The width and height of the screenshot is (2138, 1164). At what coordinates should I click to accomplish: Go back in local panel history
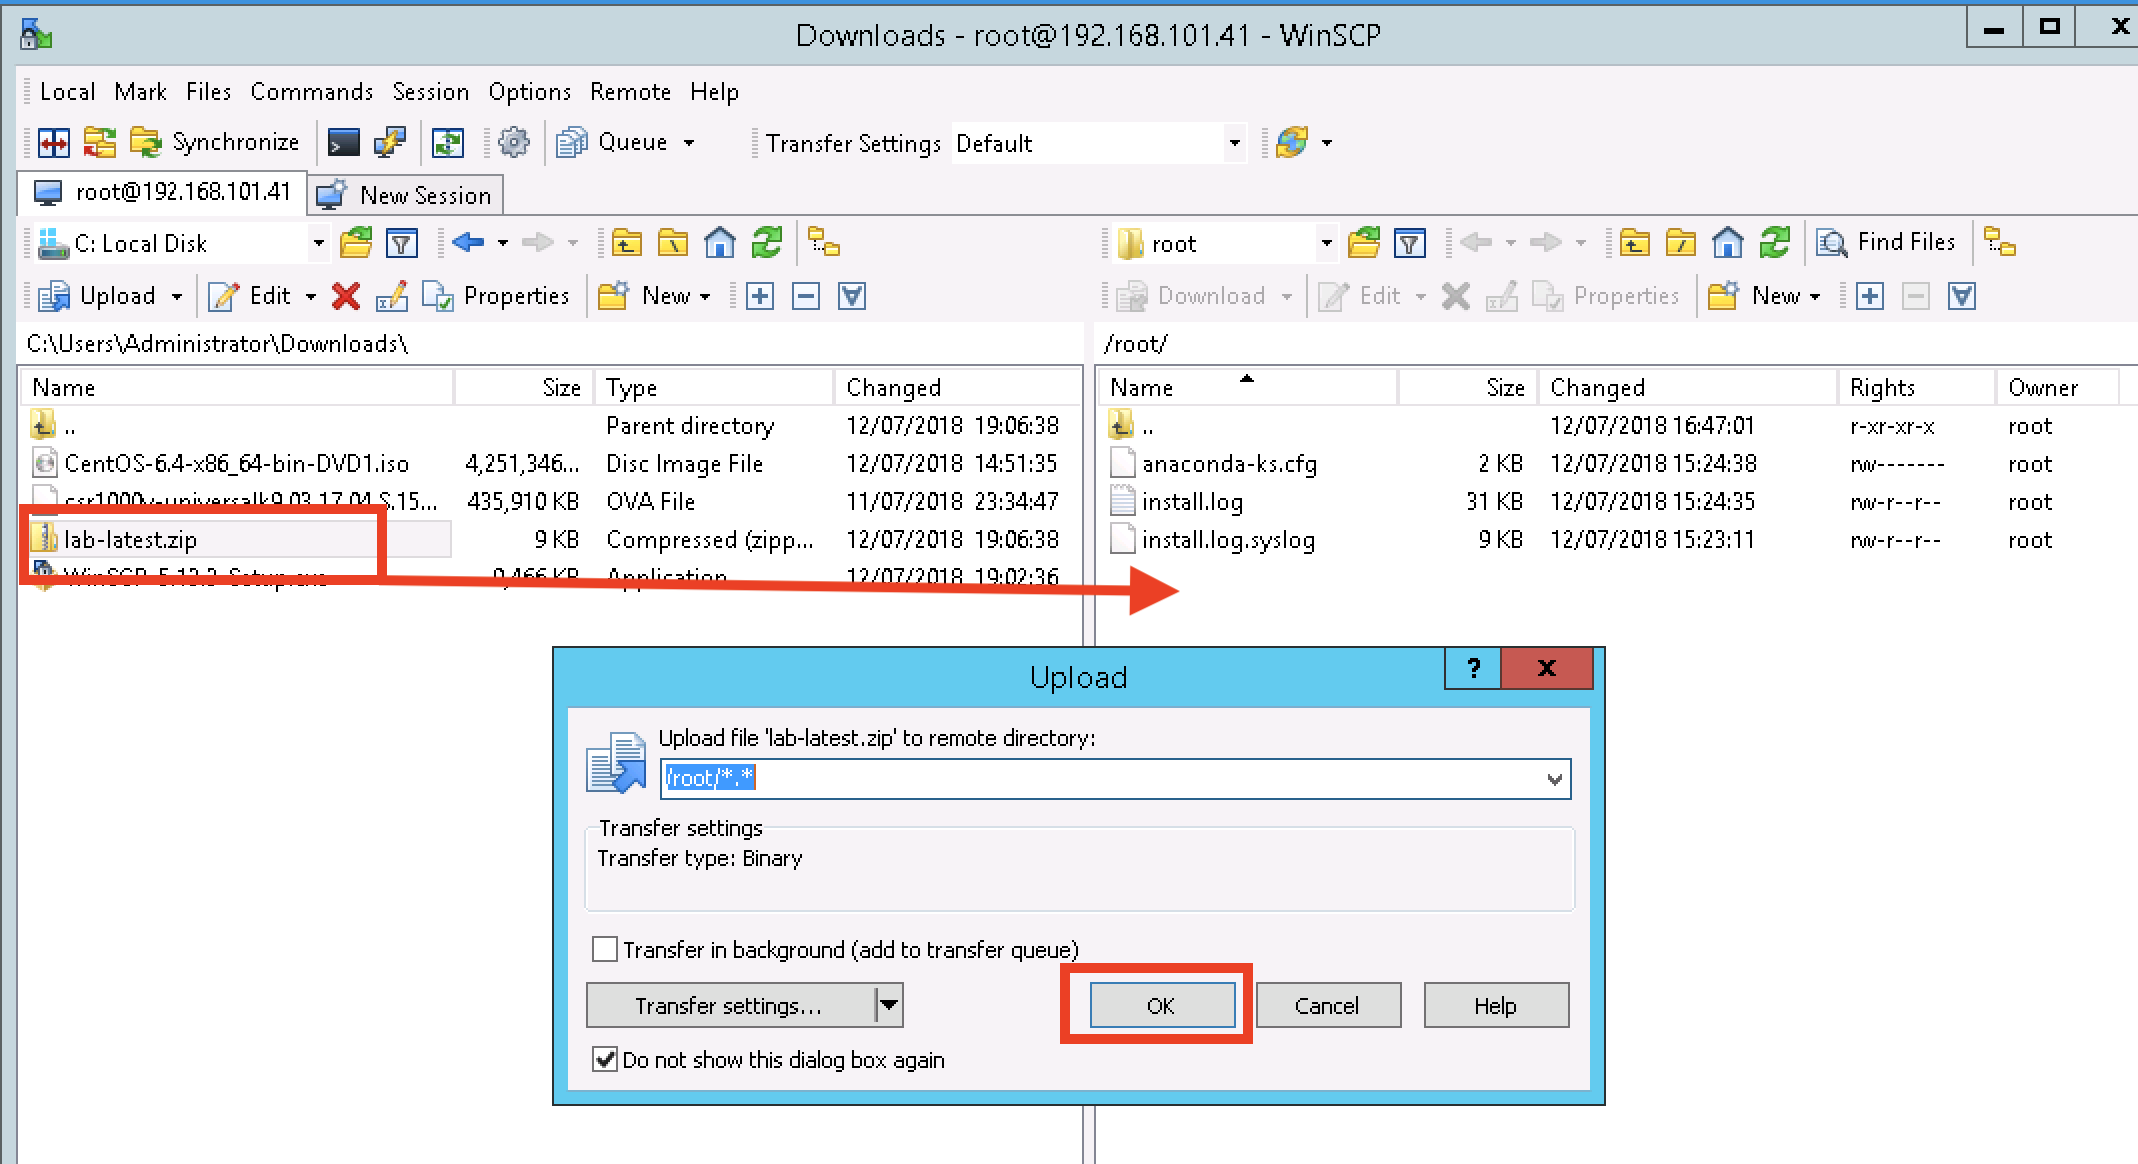click(467, 242)
